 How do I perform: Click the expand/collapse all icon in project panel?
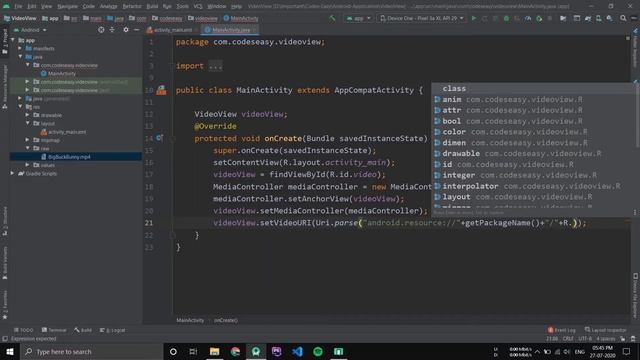click(x=112, y=30)
